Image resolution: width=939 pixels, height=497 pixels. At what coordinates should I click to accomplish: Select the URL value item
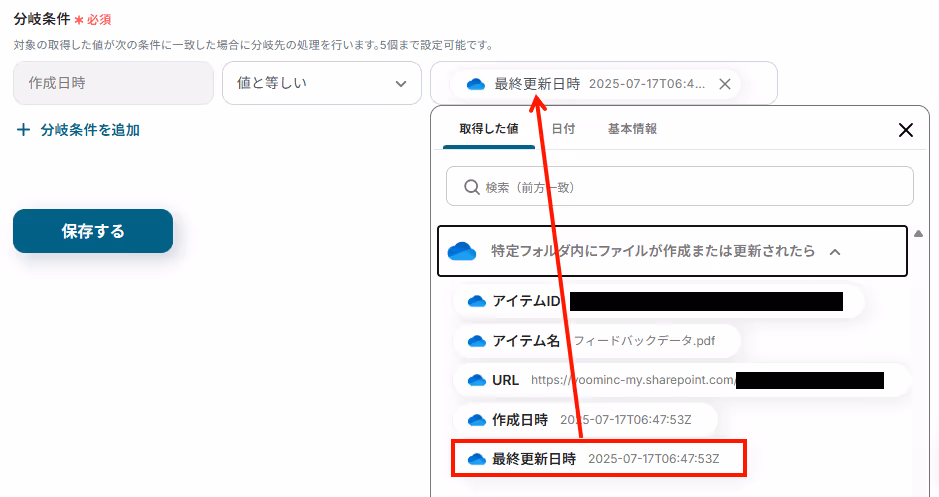(x=681, y=380)
